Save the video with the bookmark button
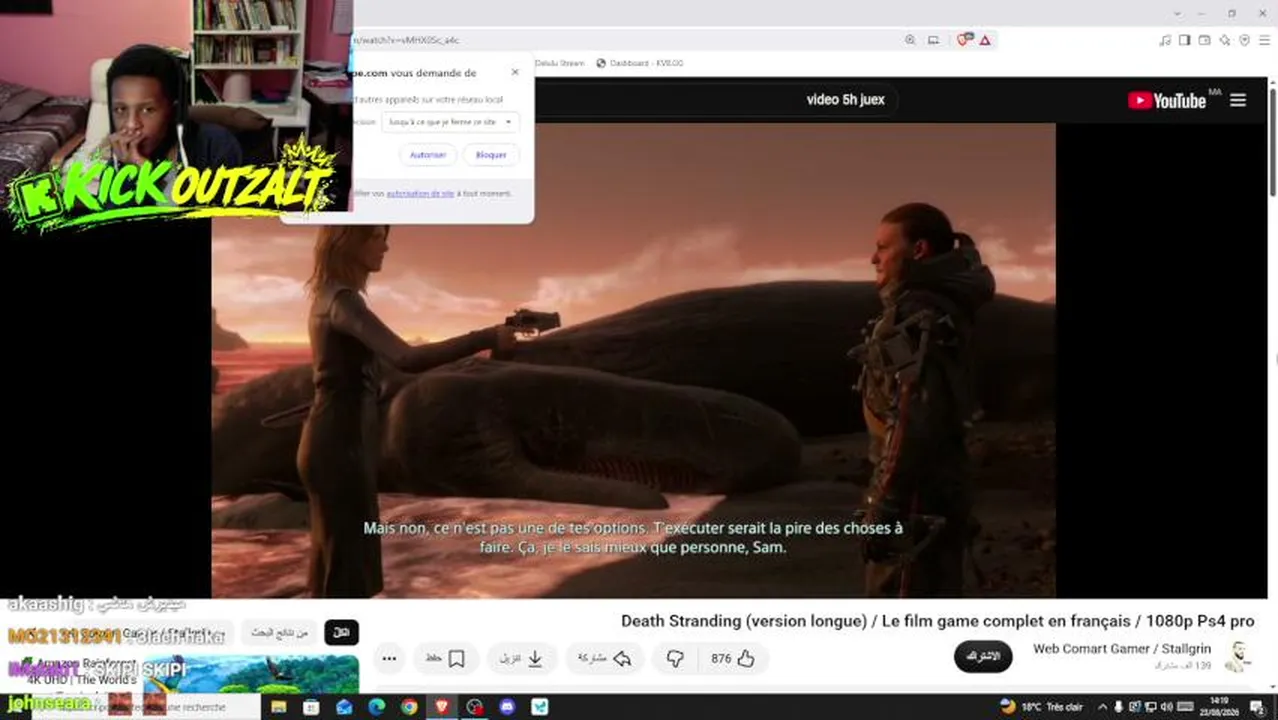 click(x=444, y=658)
